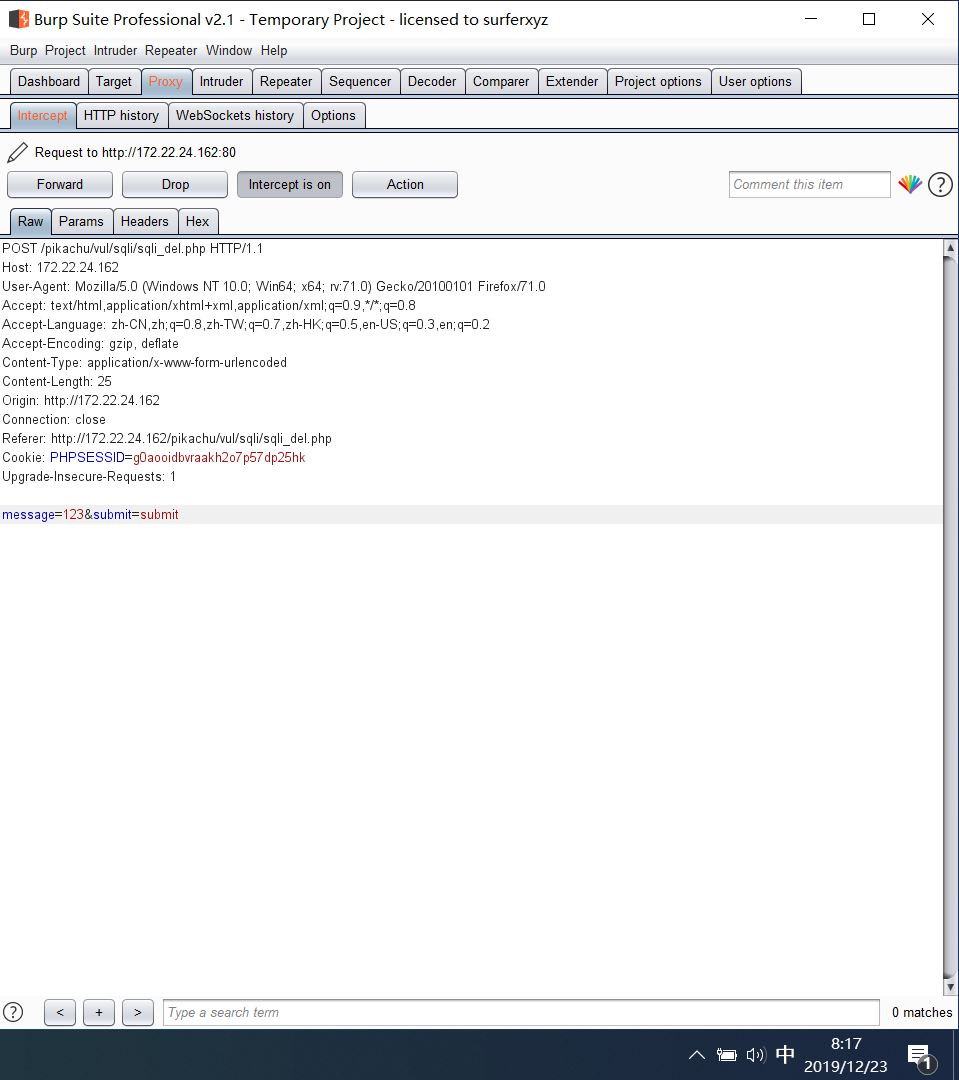Switch to the Repeater tool tab
Image resolution: width=959 pixels, height=1080 pixels.
286,81
